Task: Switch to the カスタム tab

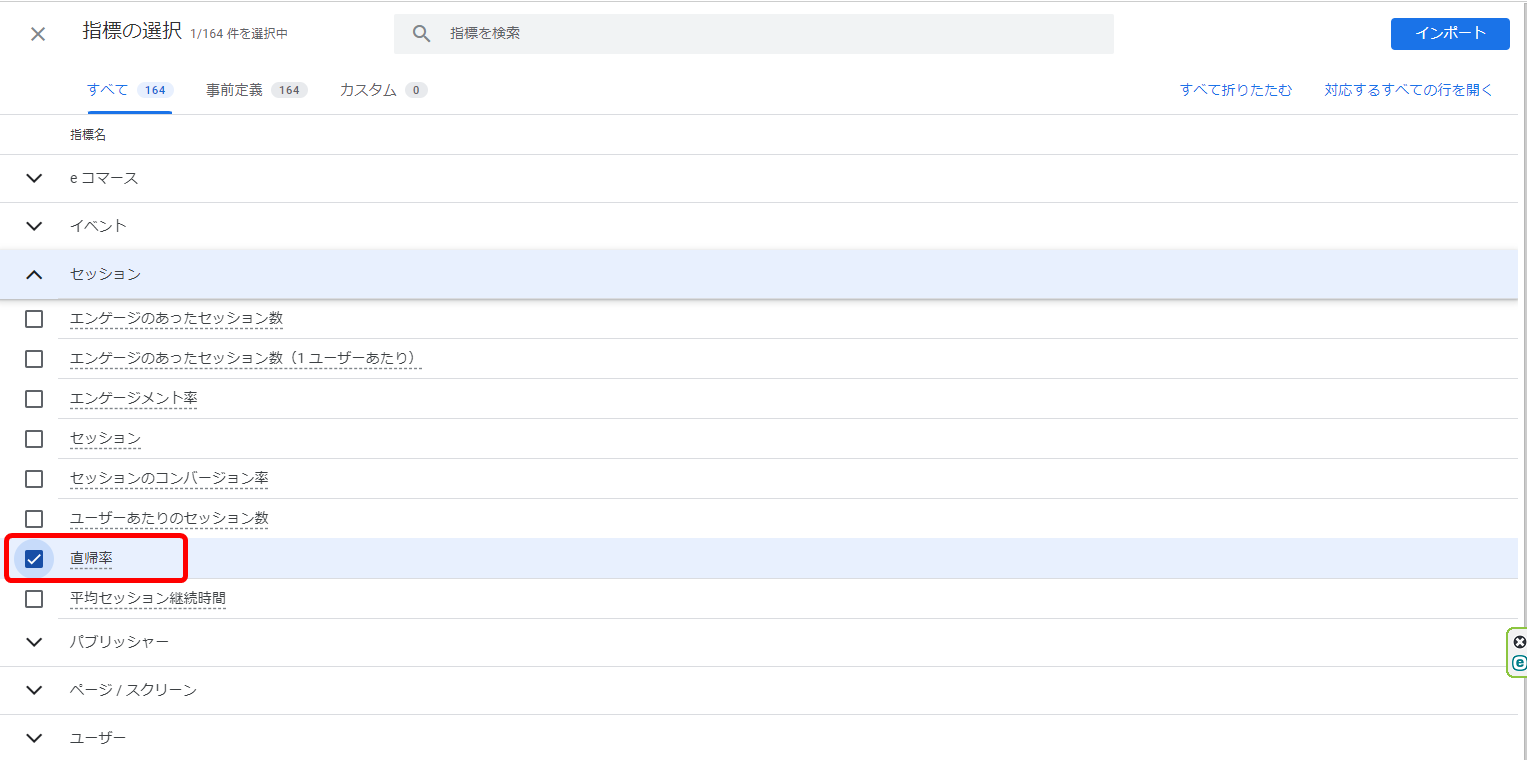Action: click(x=383, y=90)
